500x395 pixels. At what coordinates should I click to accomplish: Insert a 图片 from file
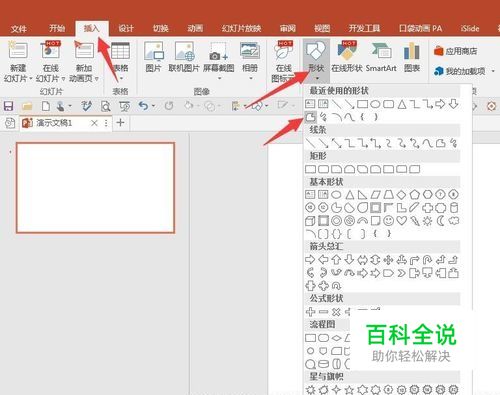click(154, 57)
